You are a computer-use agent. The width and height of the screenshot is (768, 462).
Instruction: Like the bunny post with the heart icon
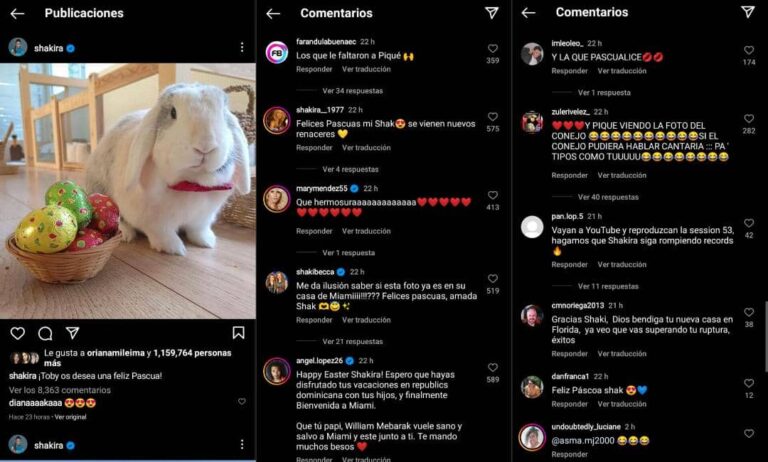18,334
